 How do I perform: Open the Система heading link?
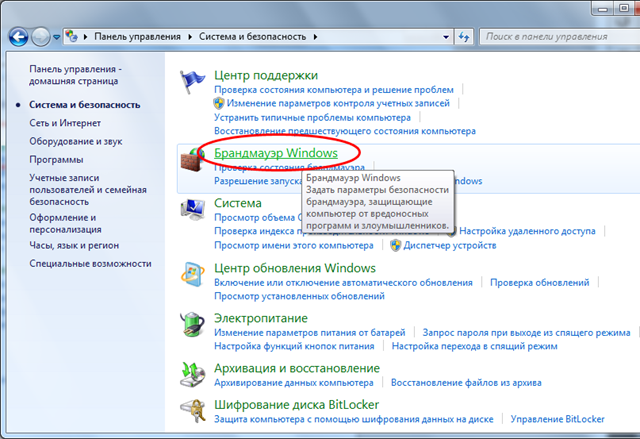coord(238,203)
